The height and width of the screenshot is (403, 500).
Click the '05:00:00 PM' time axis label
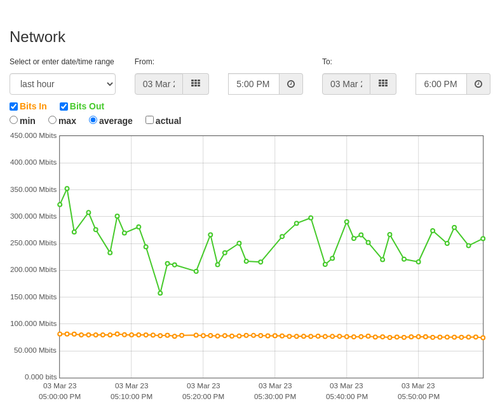tap(60, 397)
